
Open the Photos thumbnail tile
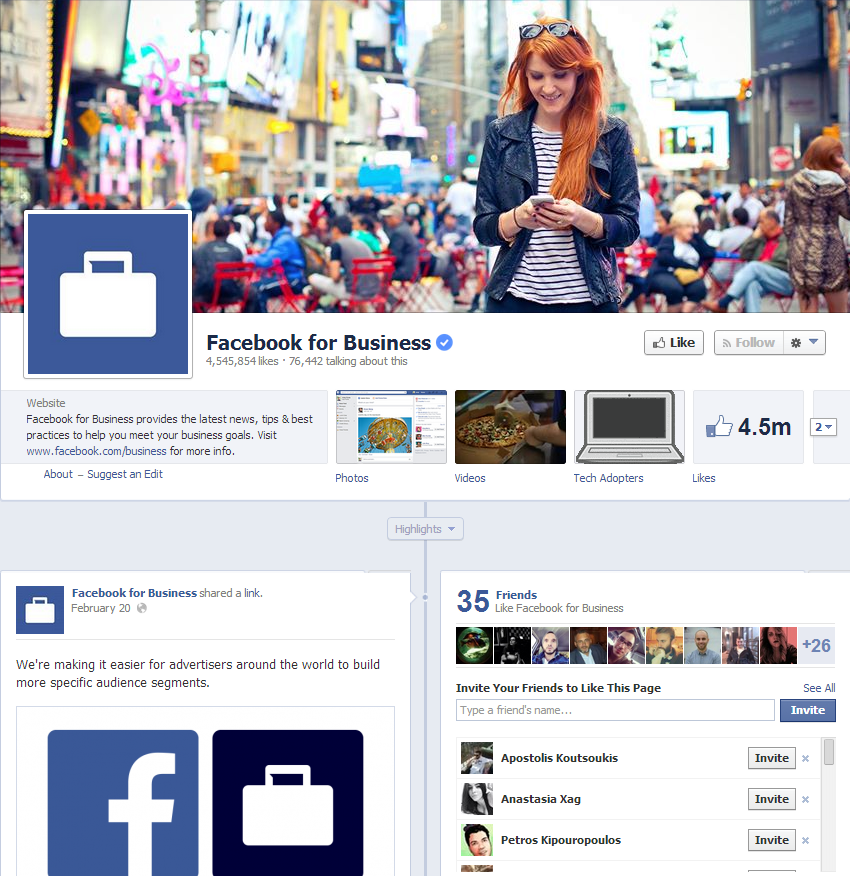pyautogui.click(x=391, y=427)
